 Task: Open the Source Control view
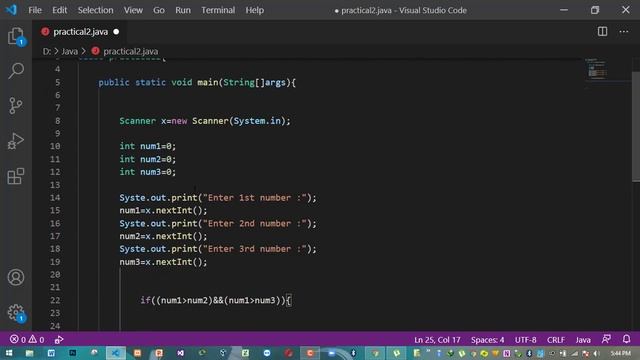tap(16, 106)
